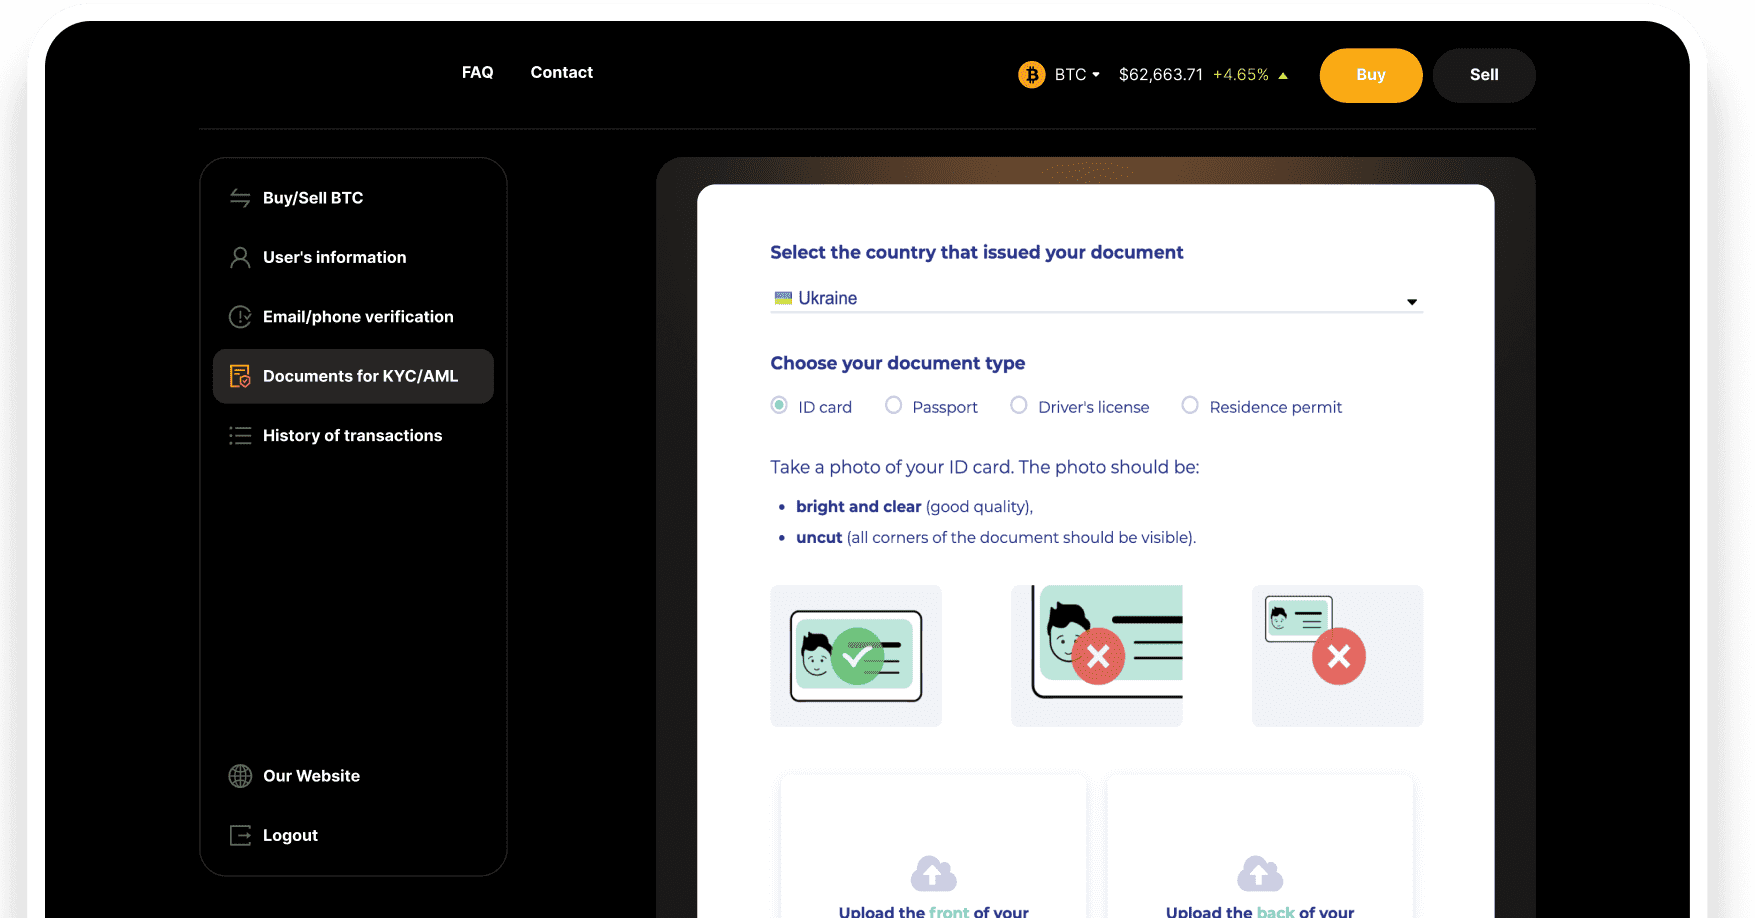Click the orange Buy button
1755x918 pixels.
click(1371, 75)
